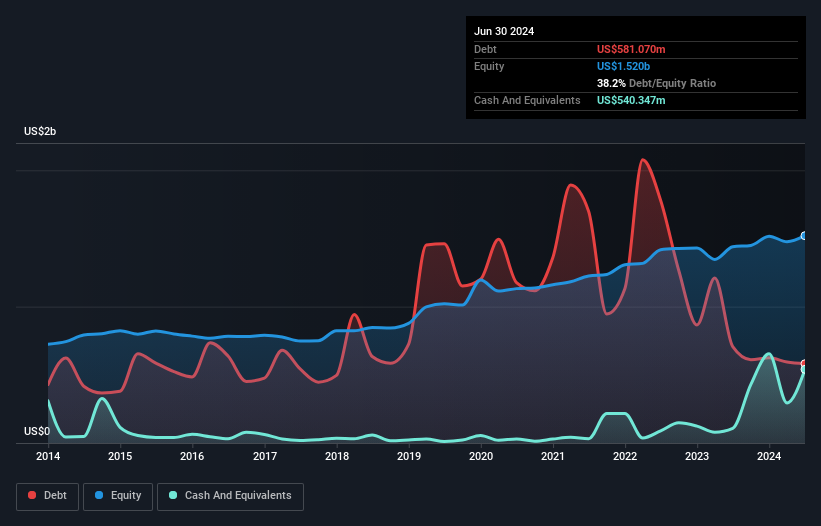Toggle the Equity series legend button
821x526 pixels.
click(118, 496)
